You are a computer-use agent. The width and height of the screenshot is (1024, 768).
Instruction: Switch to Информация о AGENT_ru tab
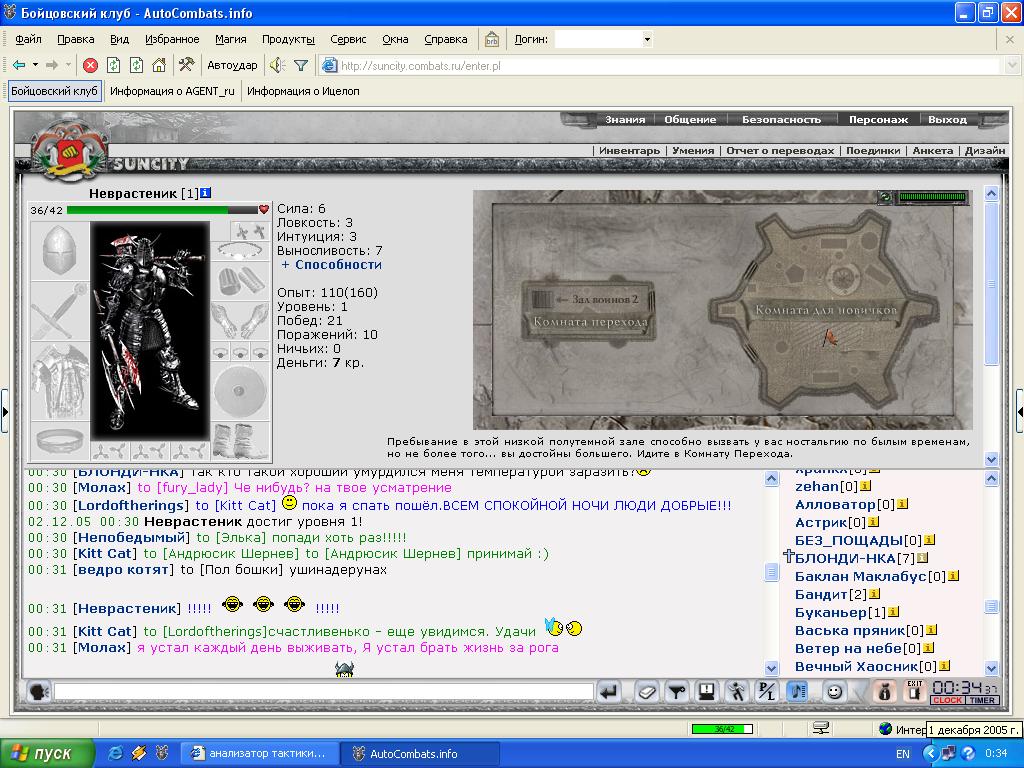tap(172, 91)
